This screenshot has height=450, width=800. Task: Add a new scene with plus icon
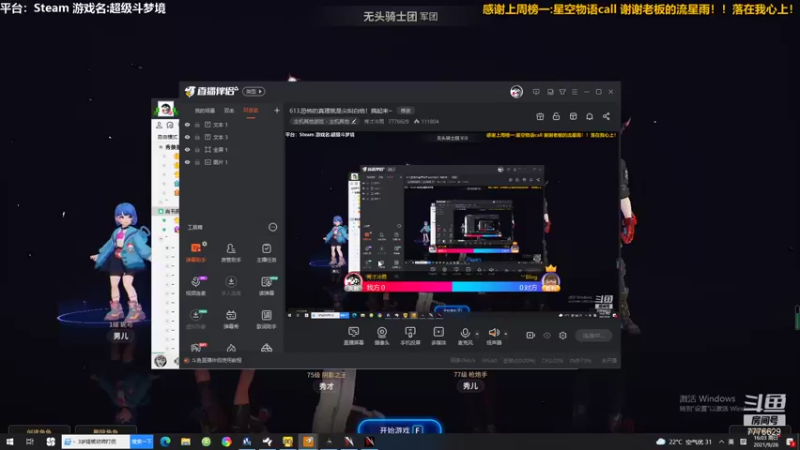[277, 110]
